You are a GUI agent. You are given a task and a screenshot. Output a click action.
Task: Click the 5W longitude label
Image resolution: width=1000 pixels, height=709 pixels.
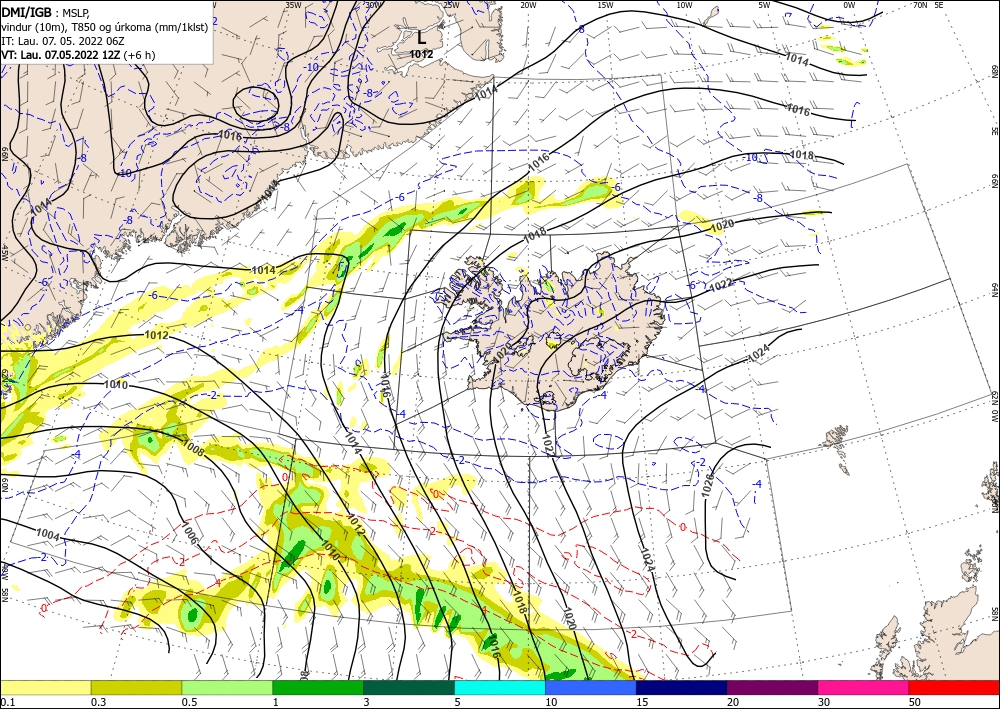coord(764,5)
